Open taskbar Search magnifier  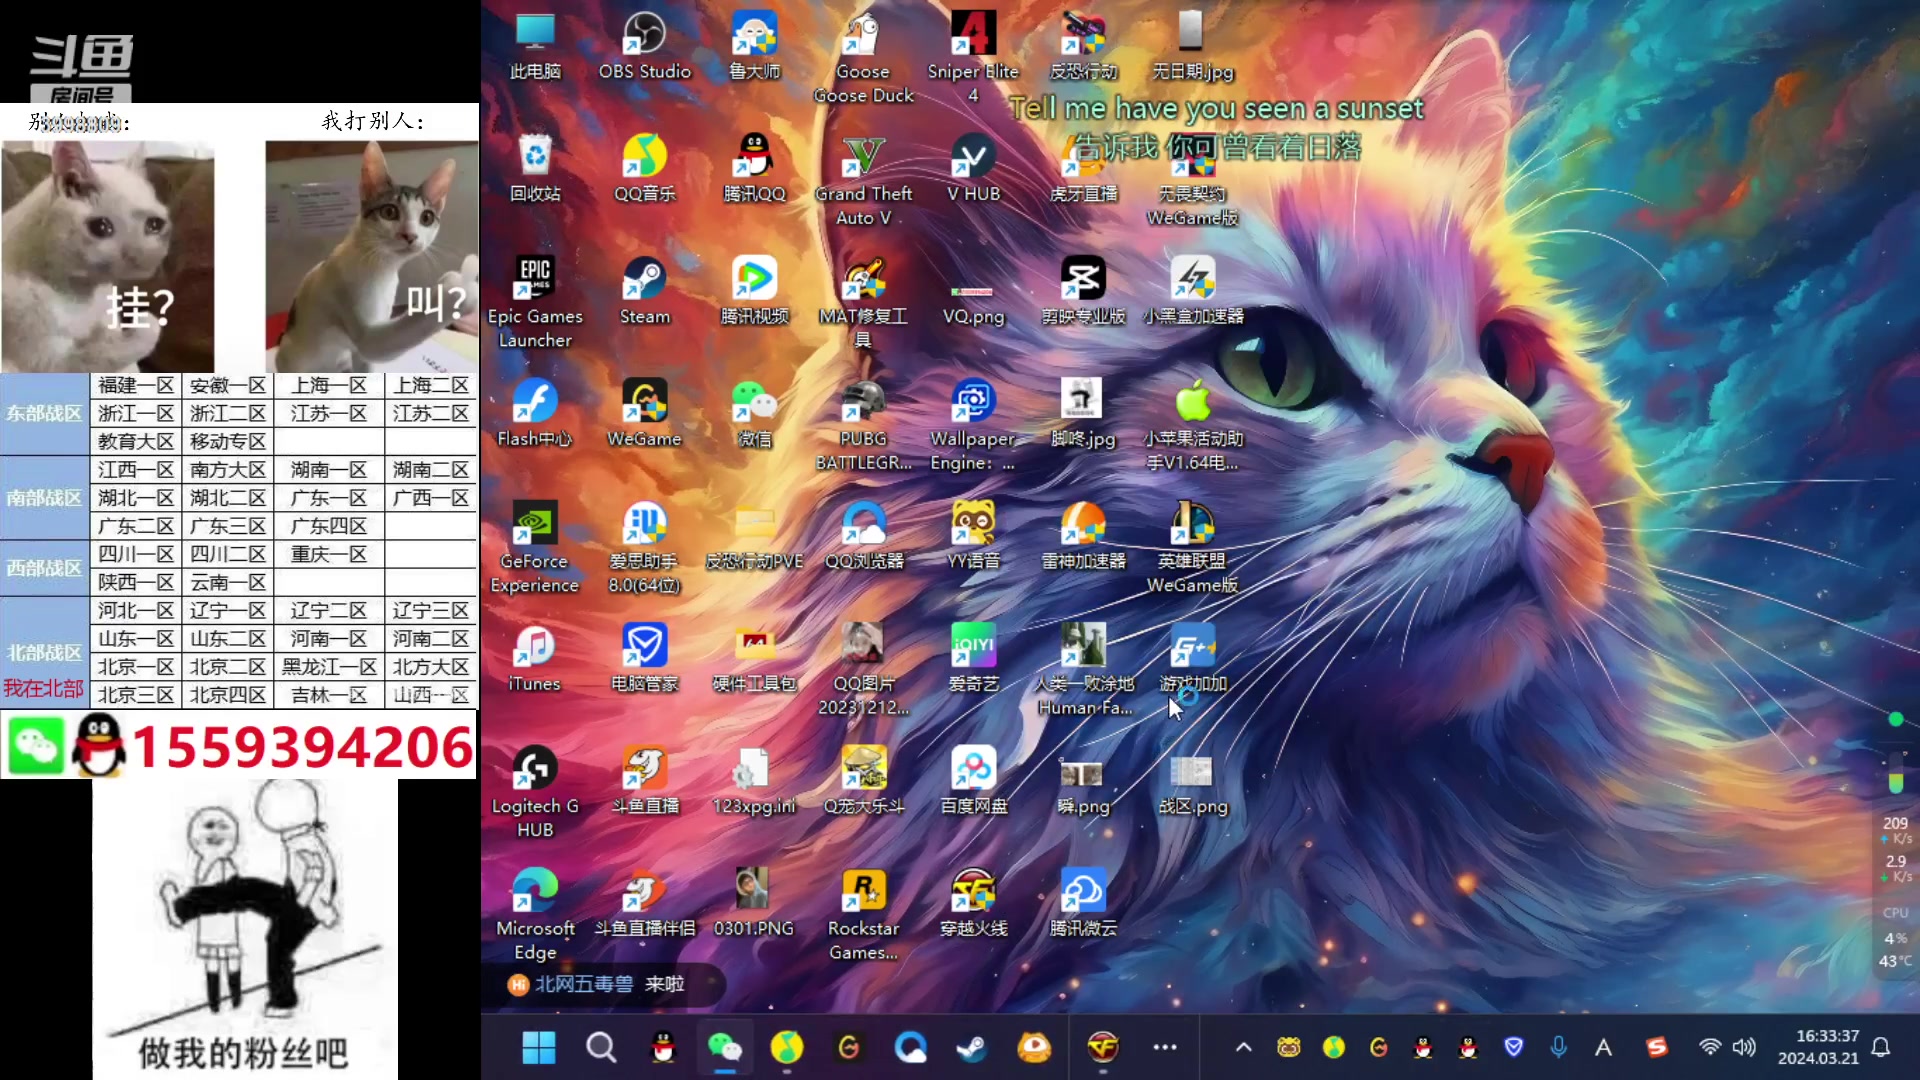601,1047
